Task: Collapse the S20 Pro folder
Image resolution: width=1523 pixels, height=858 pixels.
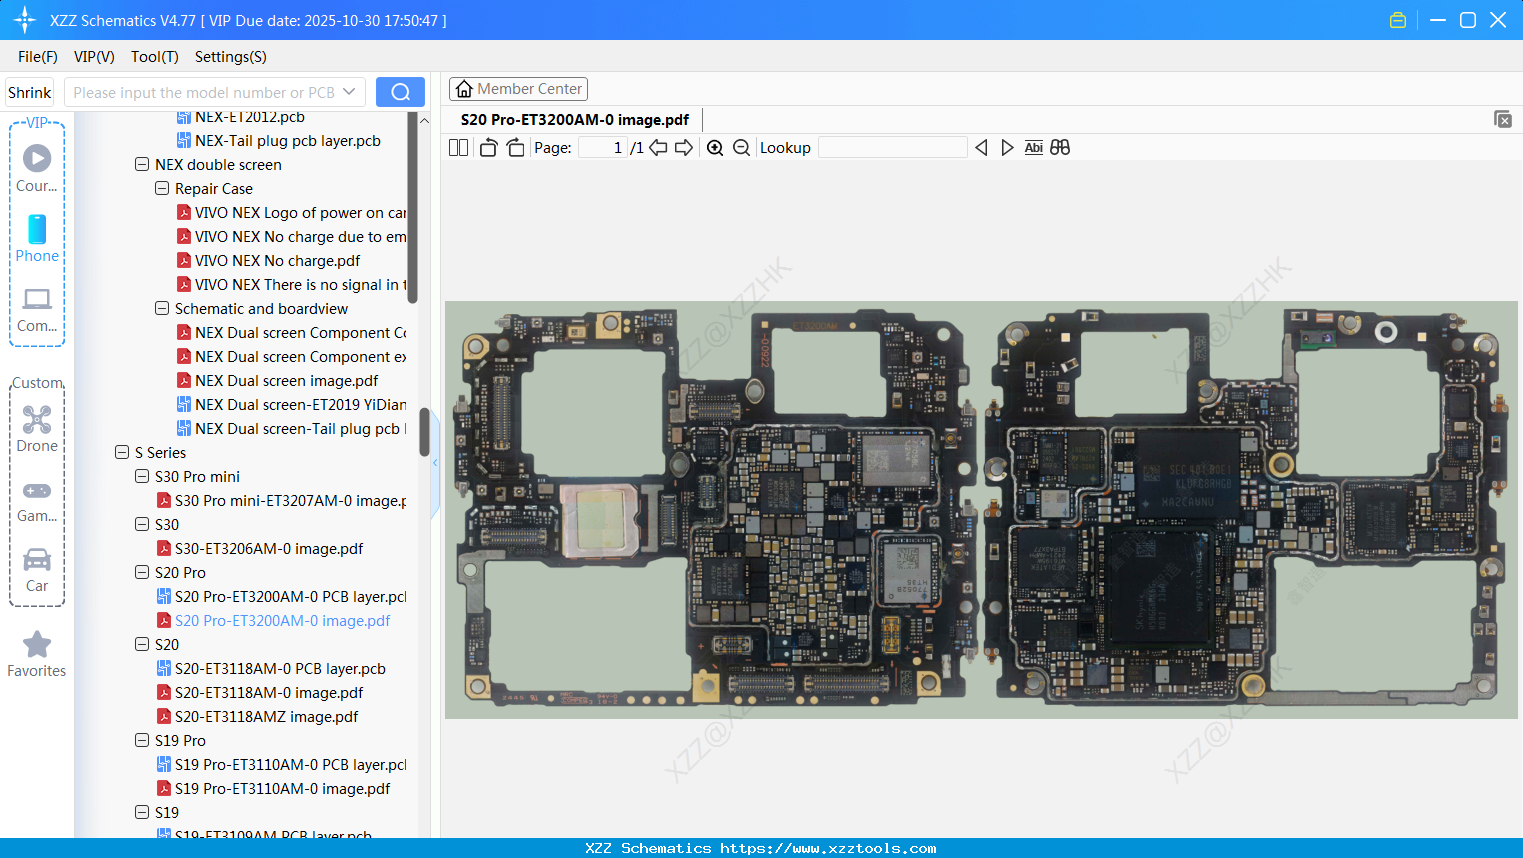Action: 142,573
